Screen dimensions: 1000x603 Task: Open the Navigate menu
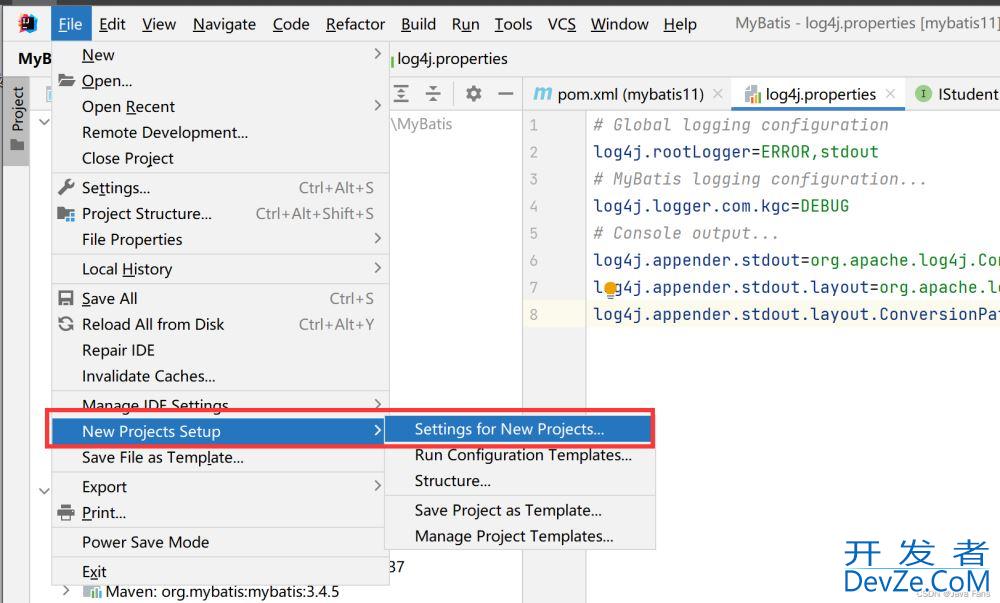tap(224, 24)
